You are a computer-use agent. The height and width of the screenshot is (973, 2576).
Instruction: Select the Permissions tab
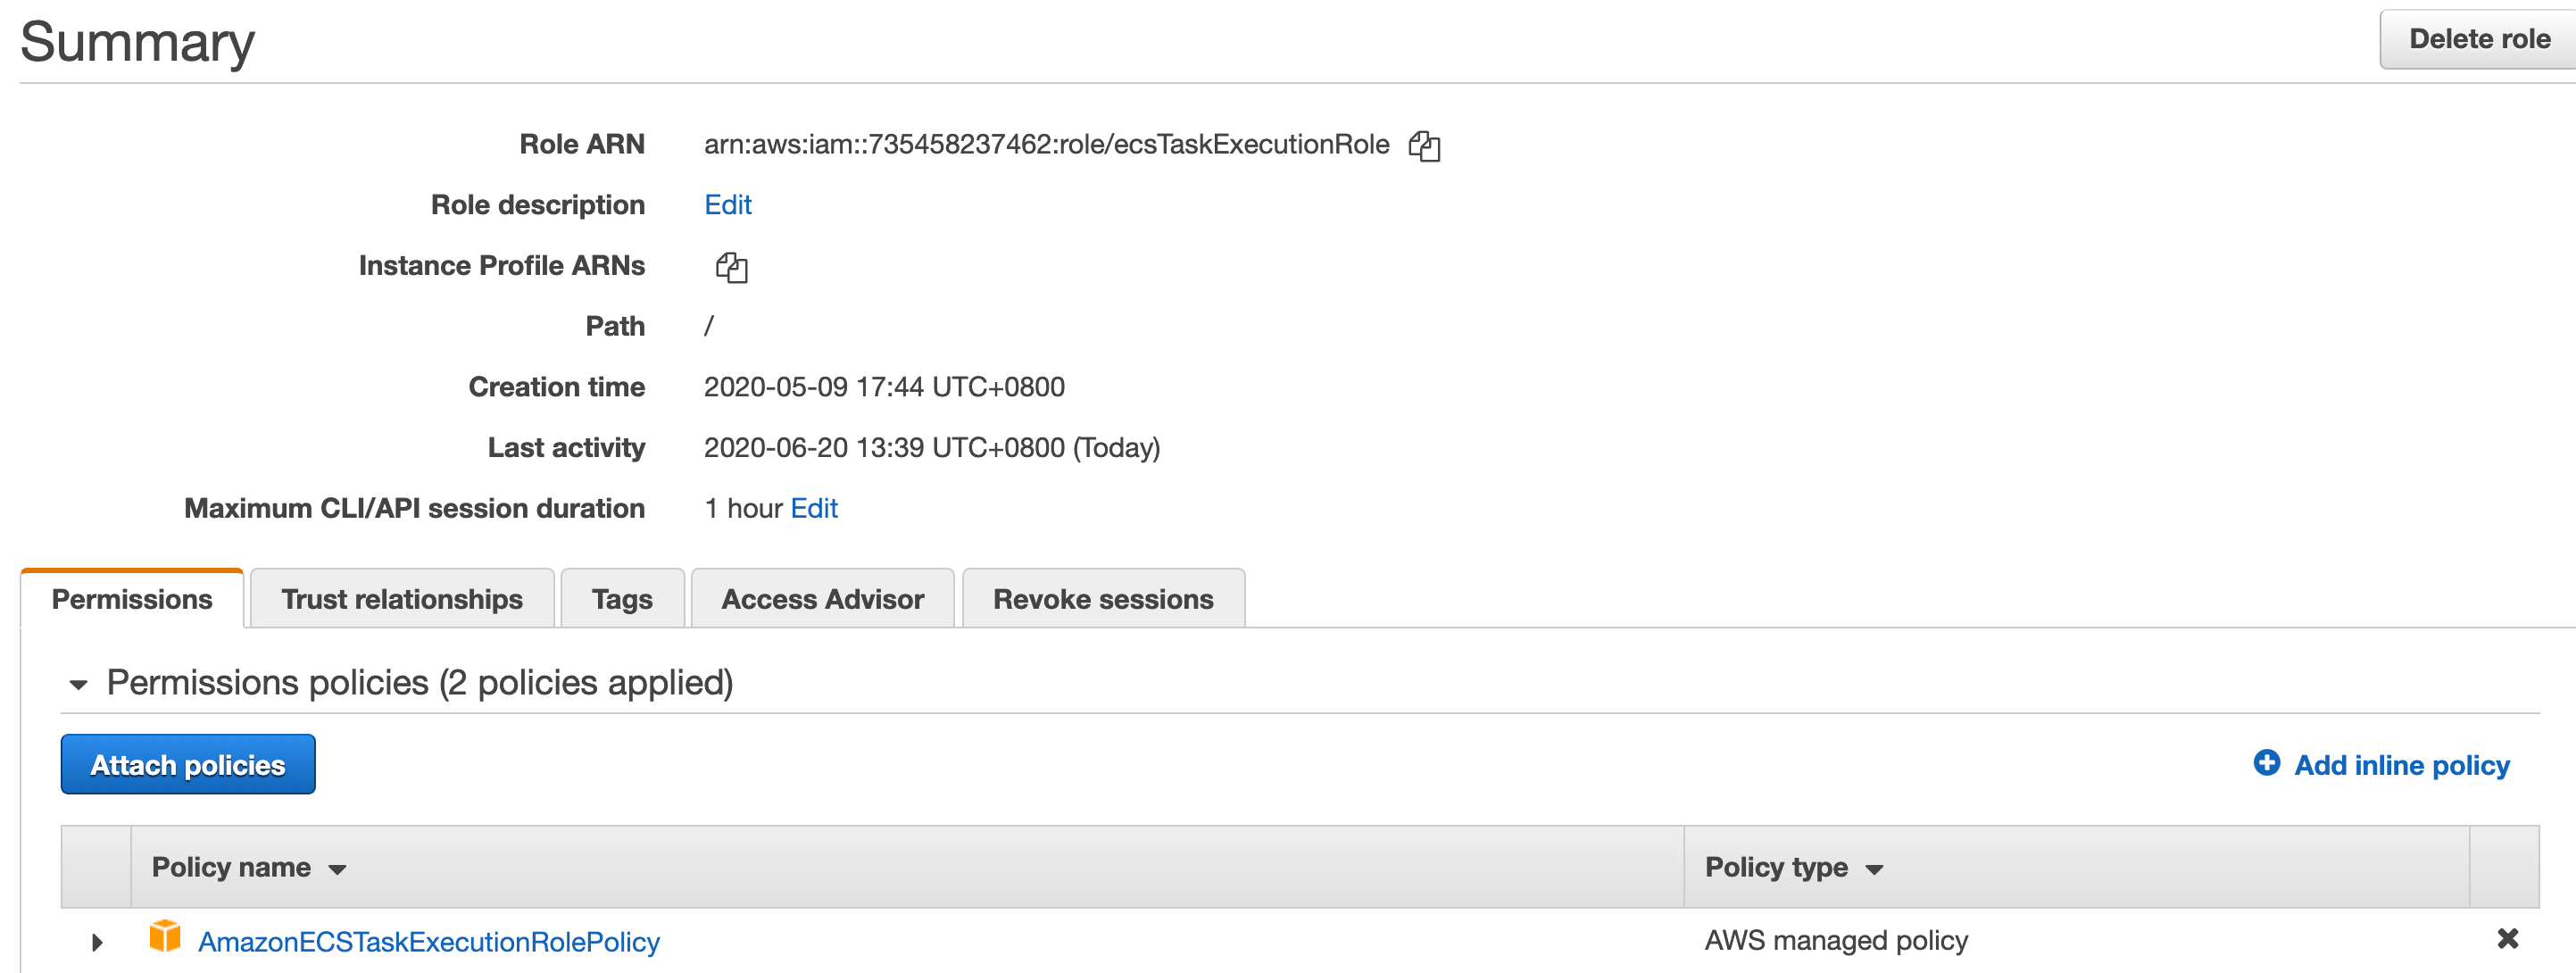pos(132,599)
